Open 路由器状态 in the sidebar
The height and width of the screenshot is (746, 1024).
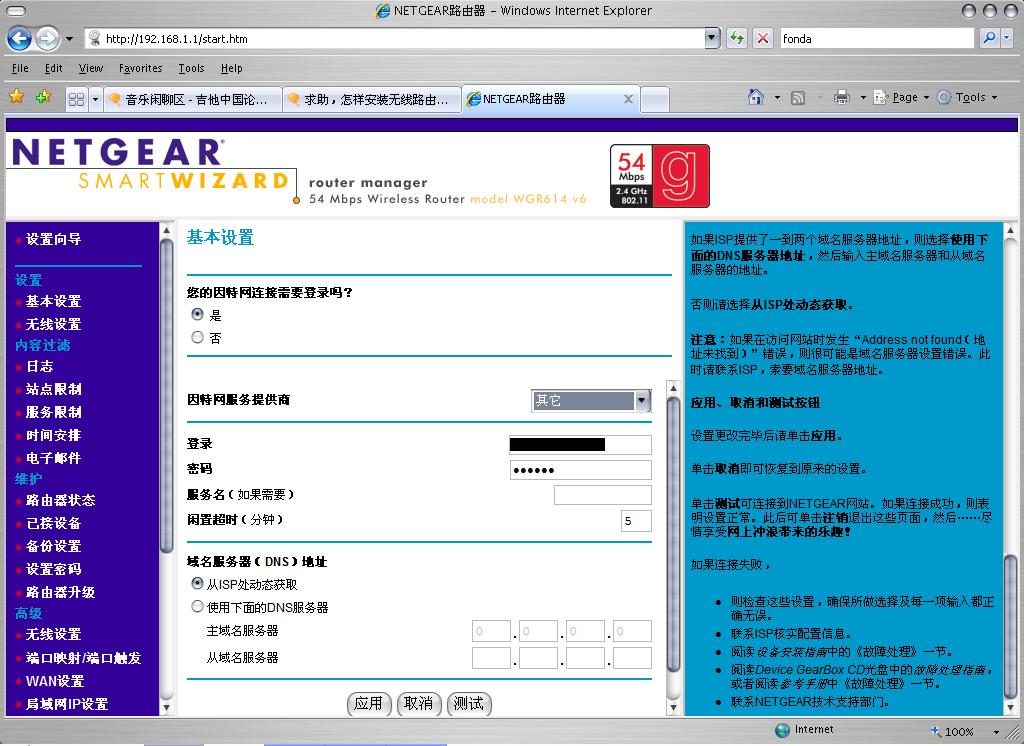pyautogui.click(x=60, y=500)
